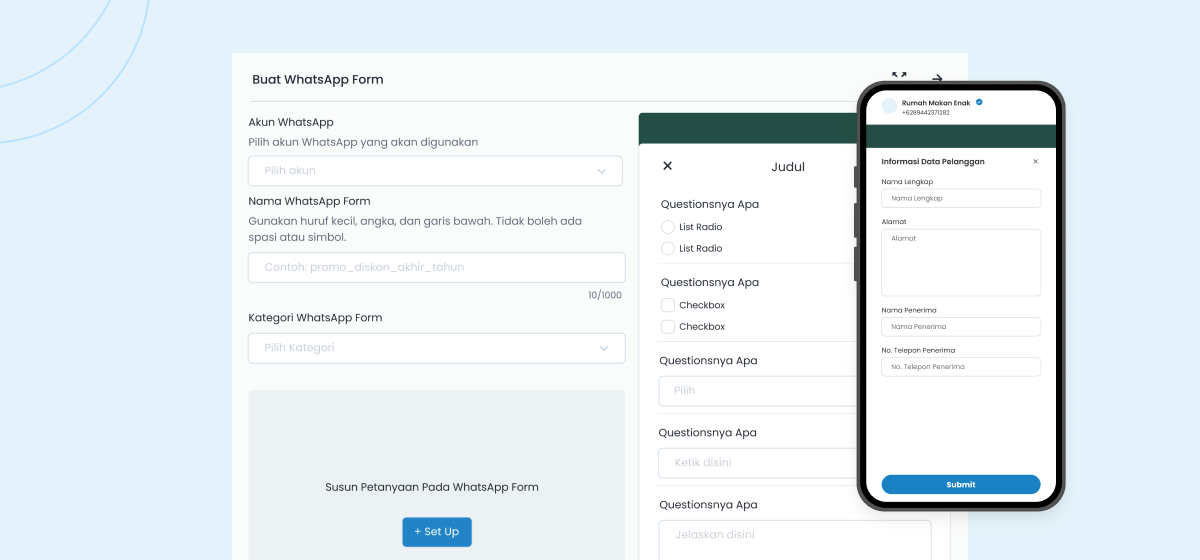
Task: Open the Pilih akun dropdown
Action: pyautogui.click(x=435, y=171)
